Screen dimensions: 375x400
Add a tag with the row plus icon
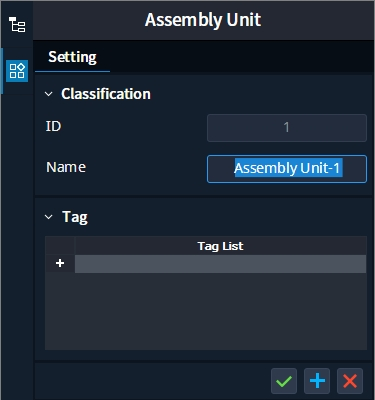click(x=60, y=263)
